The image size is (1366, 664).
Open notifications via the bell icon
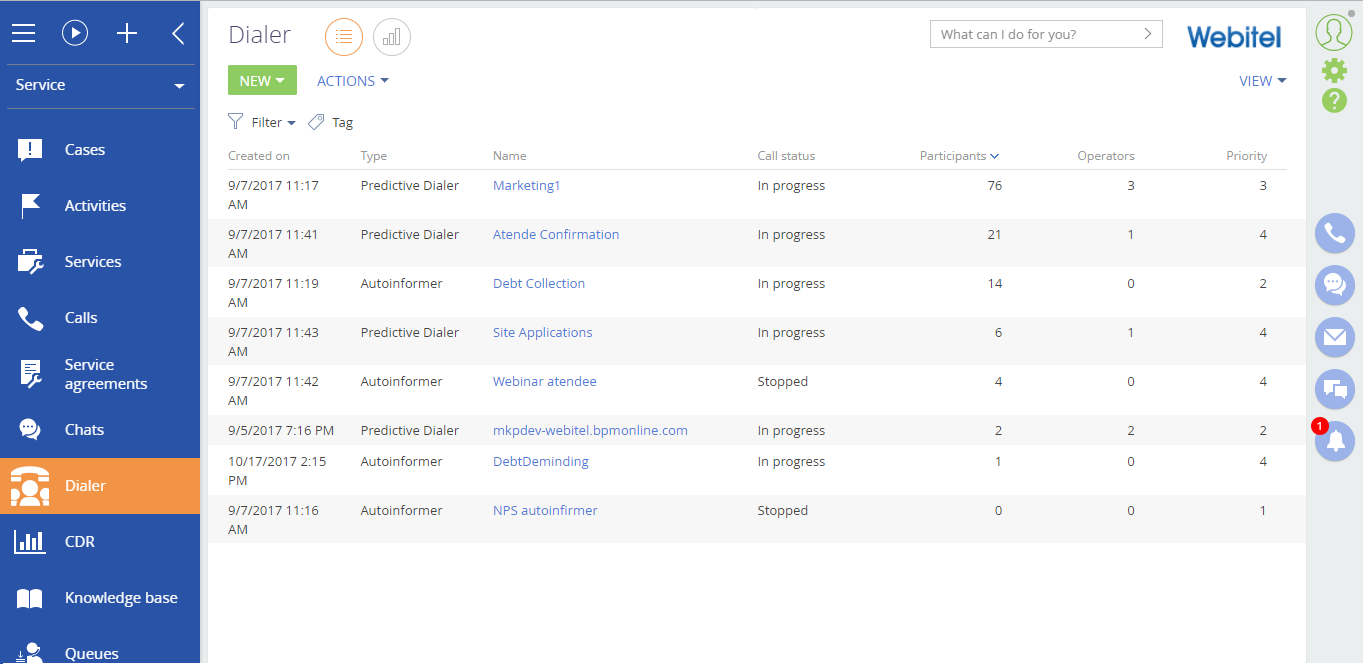(1334, 441)
